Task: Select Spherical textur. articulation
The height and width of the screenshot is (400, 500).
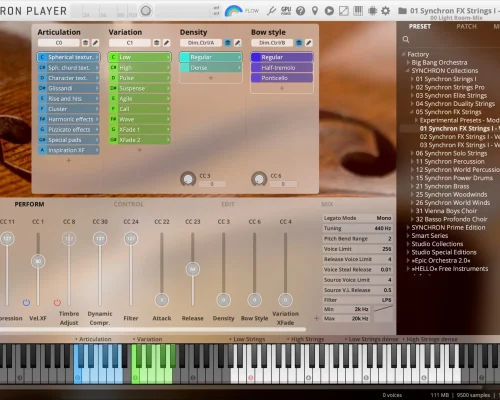Action: (69, 57)
